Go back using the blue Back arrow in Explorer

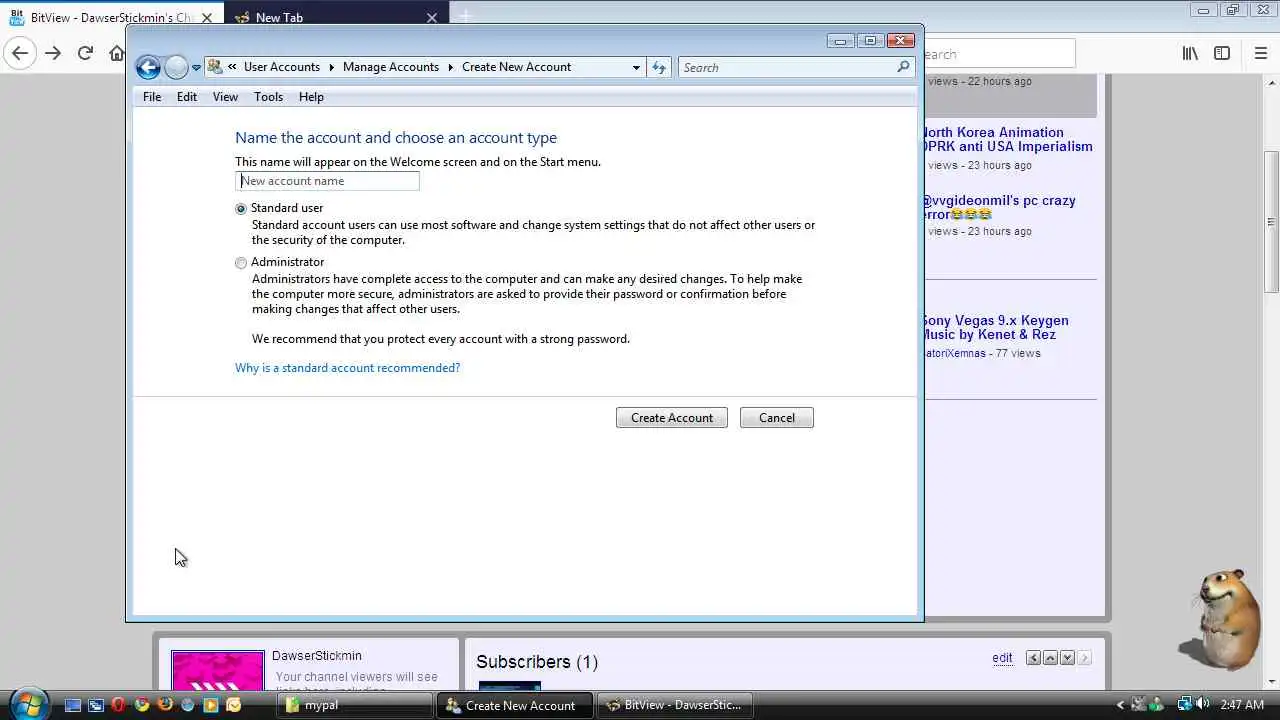(148, 67)
